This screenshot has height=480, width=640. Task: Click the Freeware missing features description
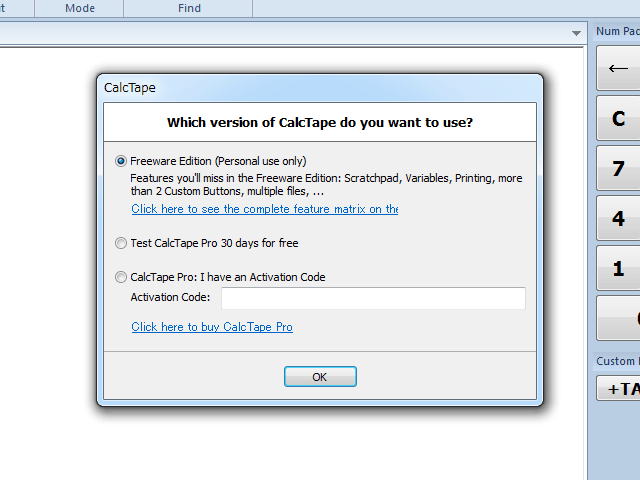326,184
